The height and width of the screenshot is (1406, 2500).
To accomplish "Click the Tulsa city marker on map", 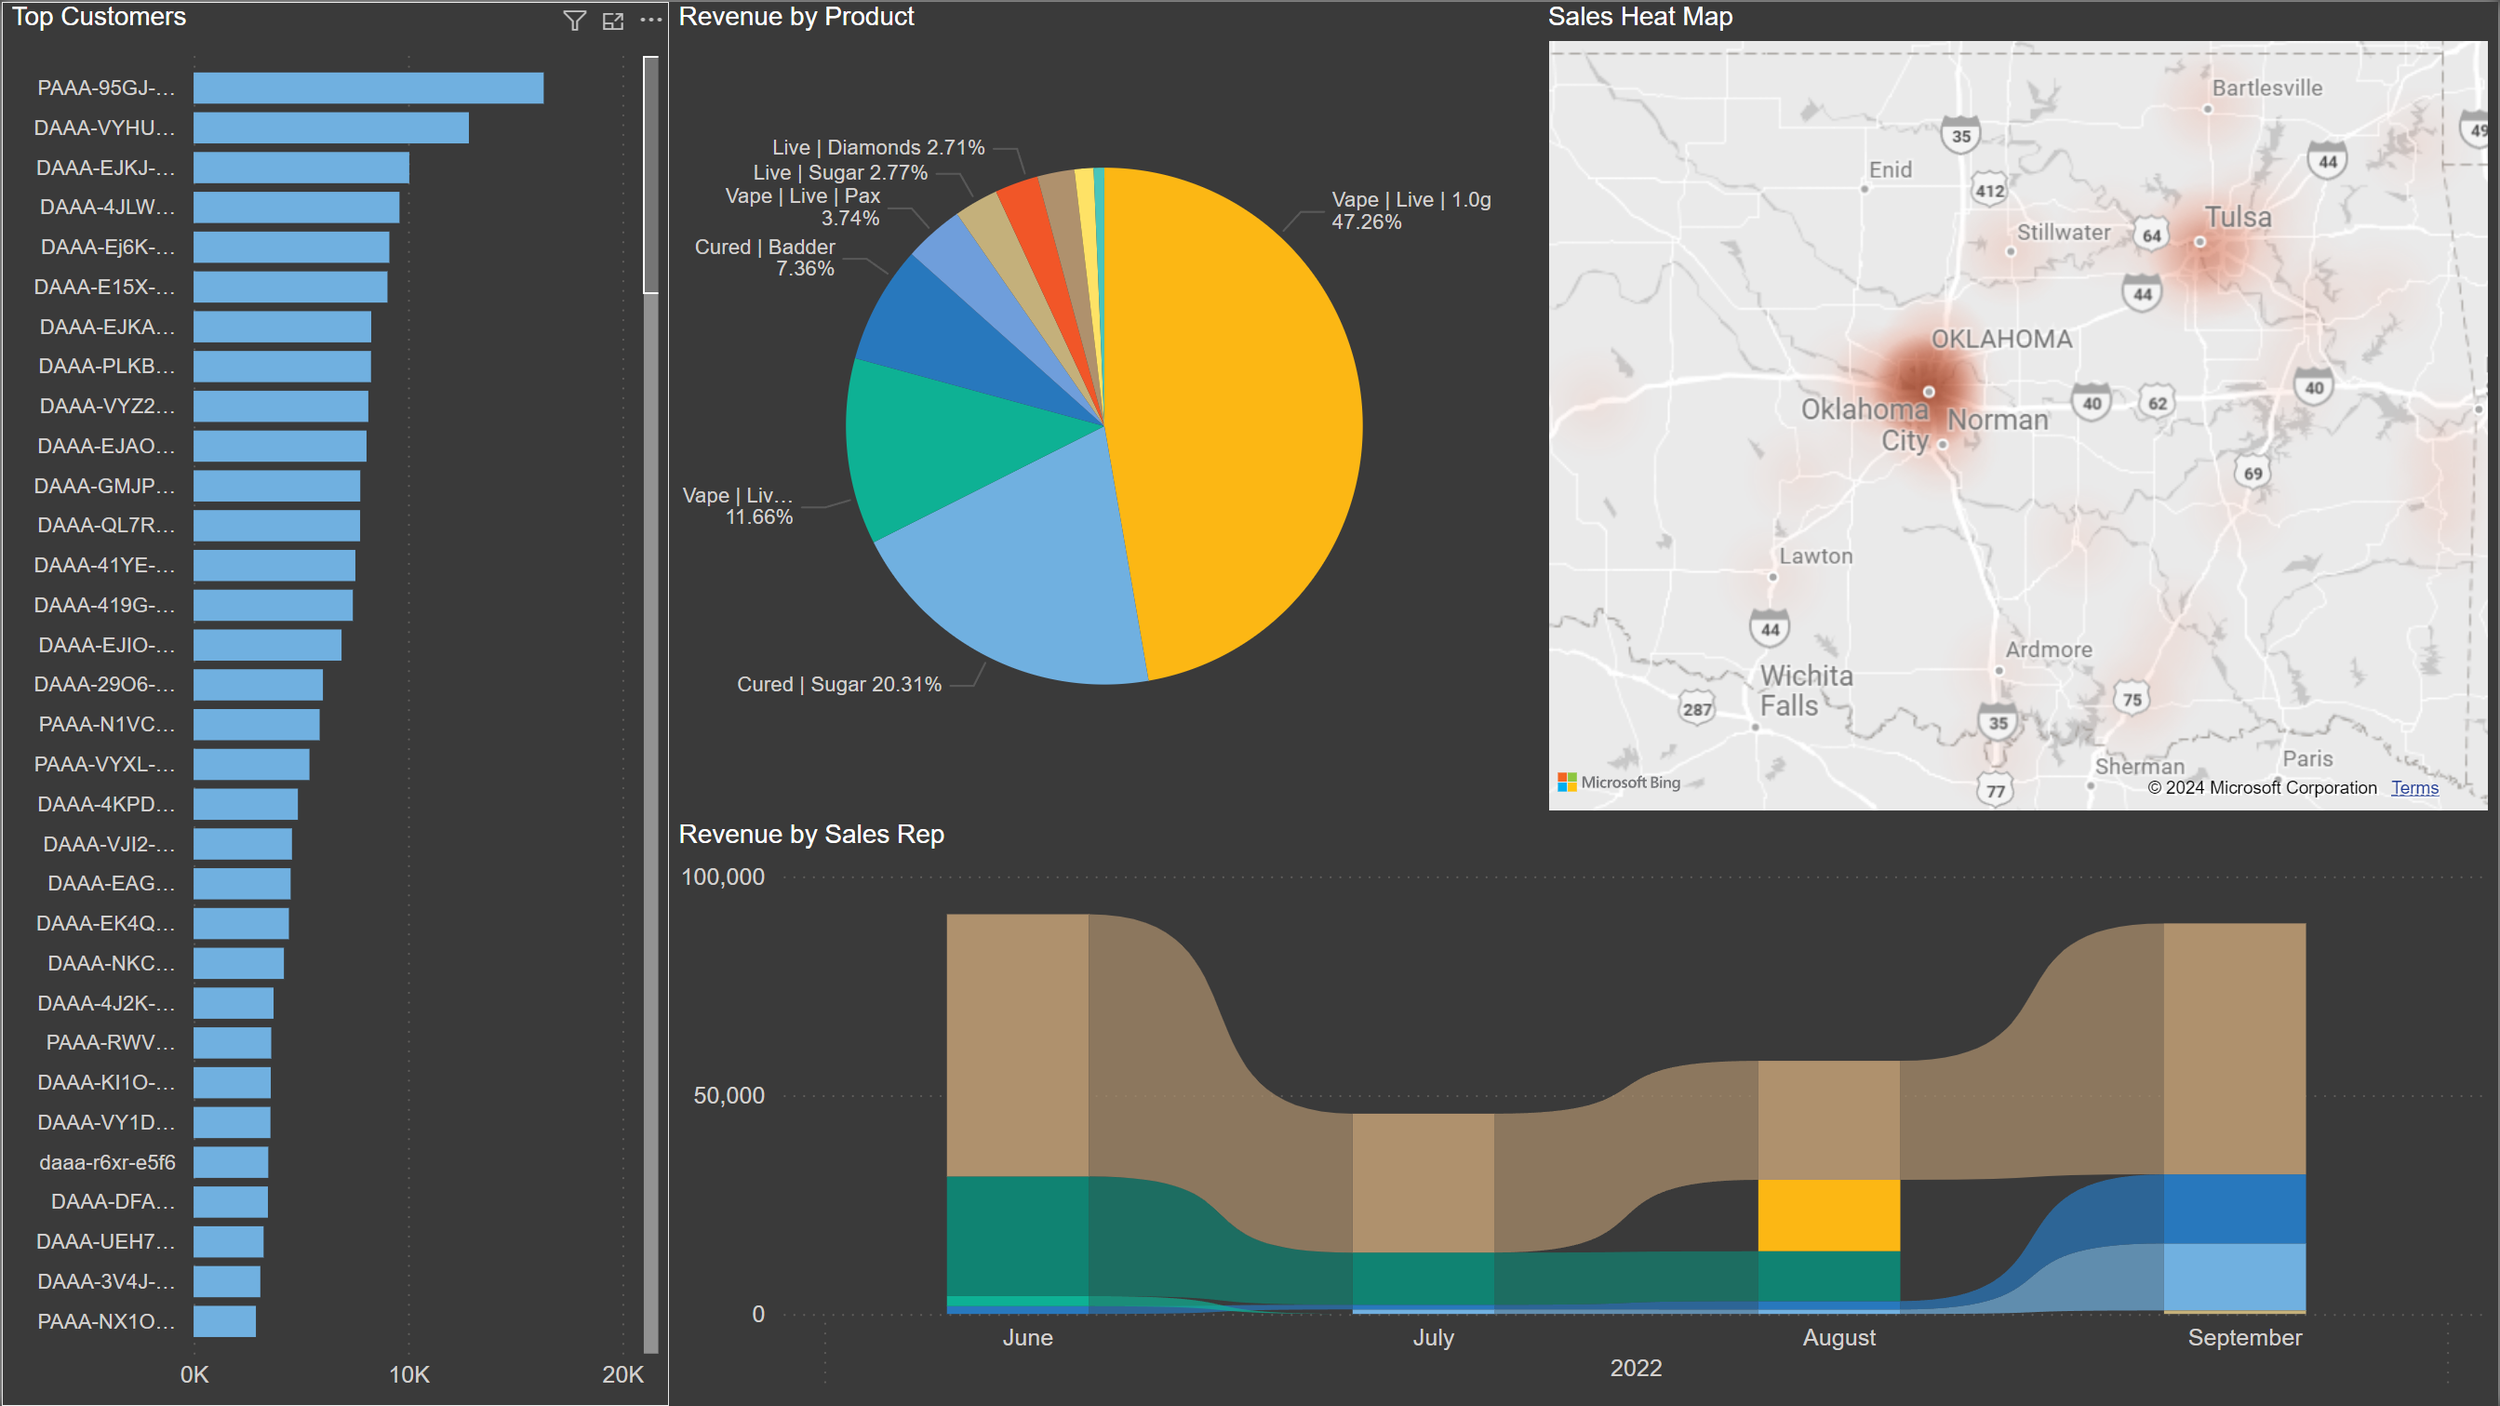I will click(2199, 242).
